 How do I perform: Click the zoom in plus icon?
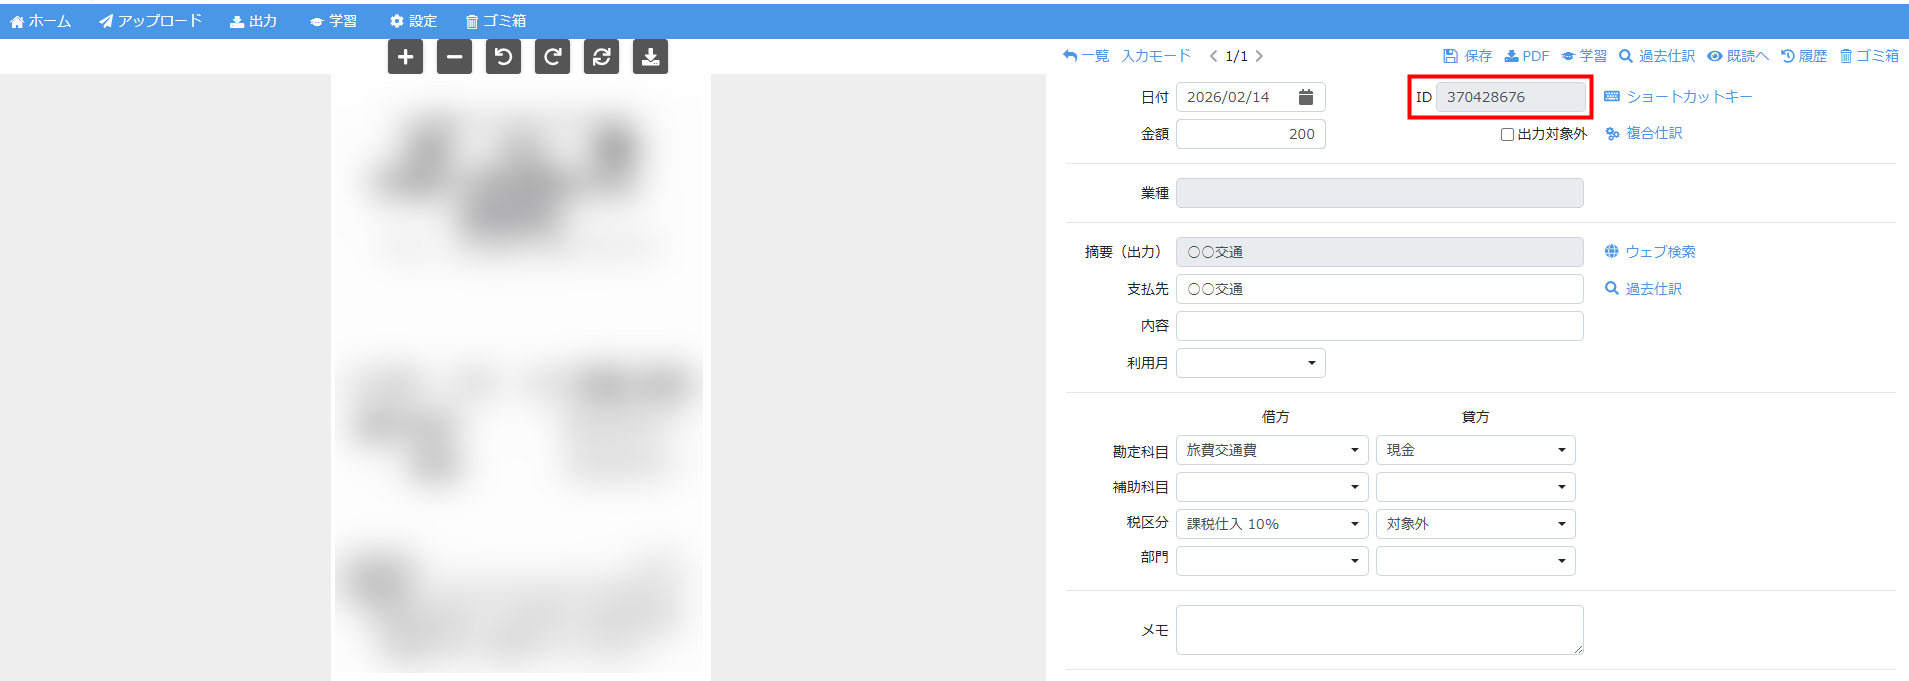(x=405, y=57)
